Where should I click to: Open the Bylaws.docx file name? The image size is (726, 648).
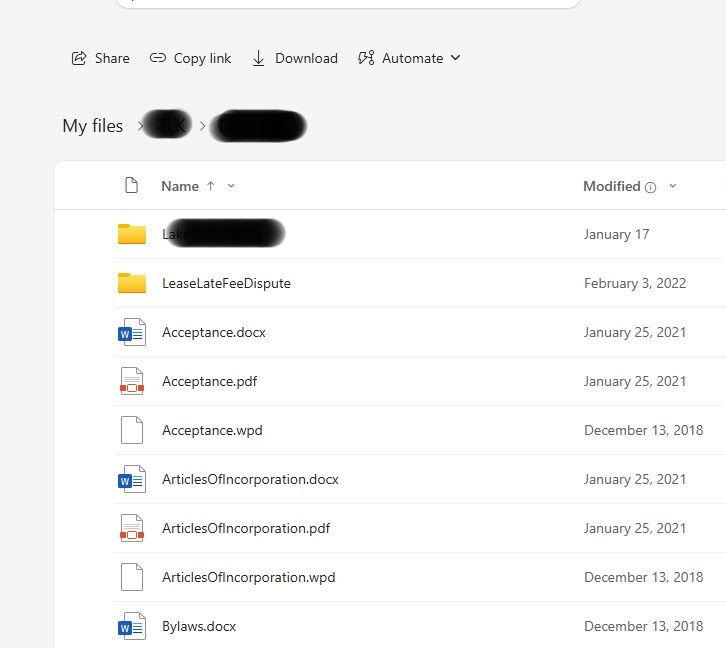click(x=199, y=627)
